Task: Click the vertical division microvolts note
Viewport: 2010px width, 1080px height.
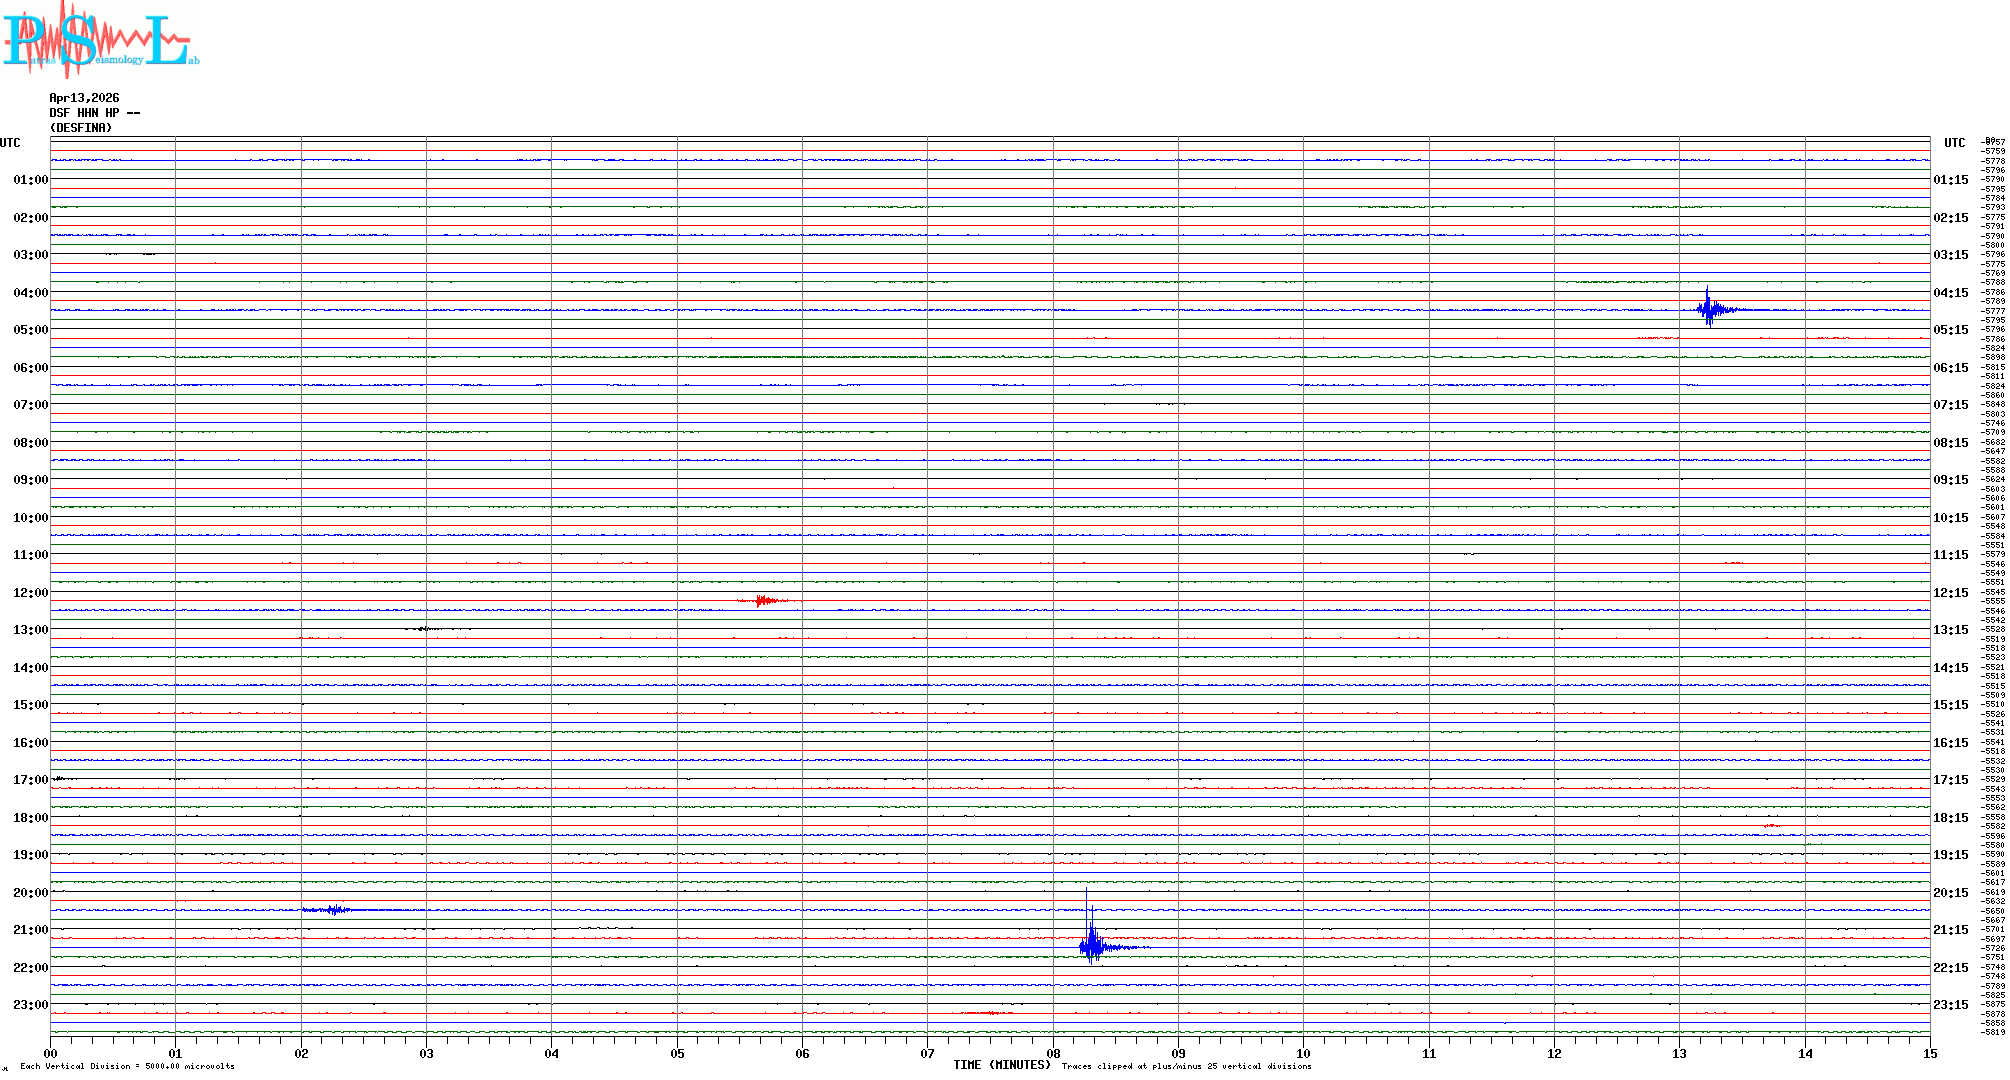Action: pos(127,1067)
